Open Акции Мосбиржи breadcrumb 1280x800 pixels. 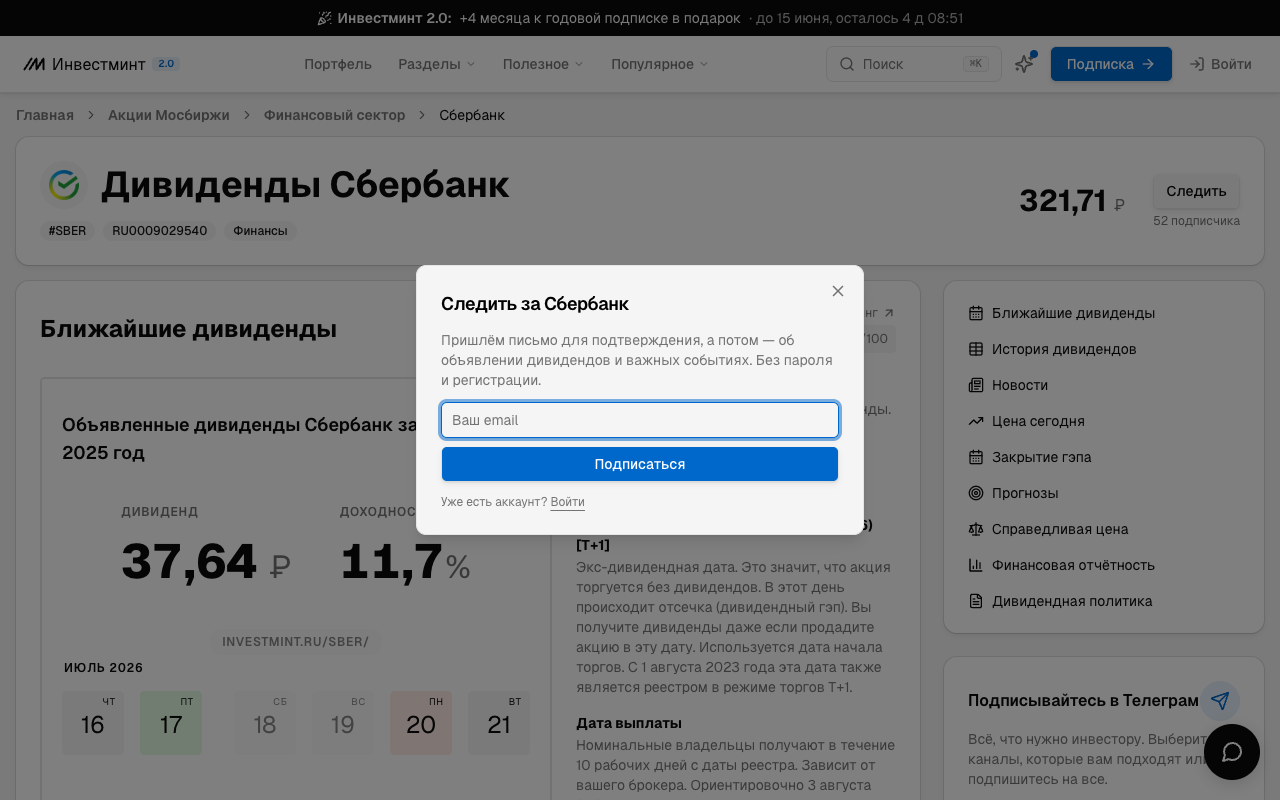(x=169, y=115)
